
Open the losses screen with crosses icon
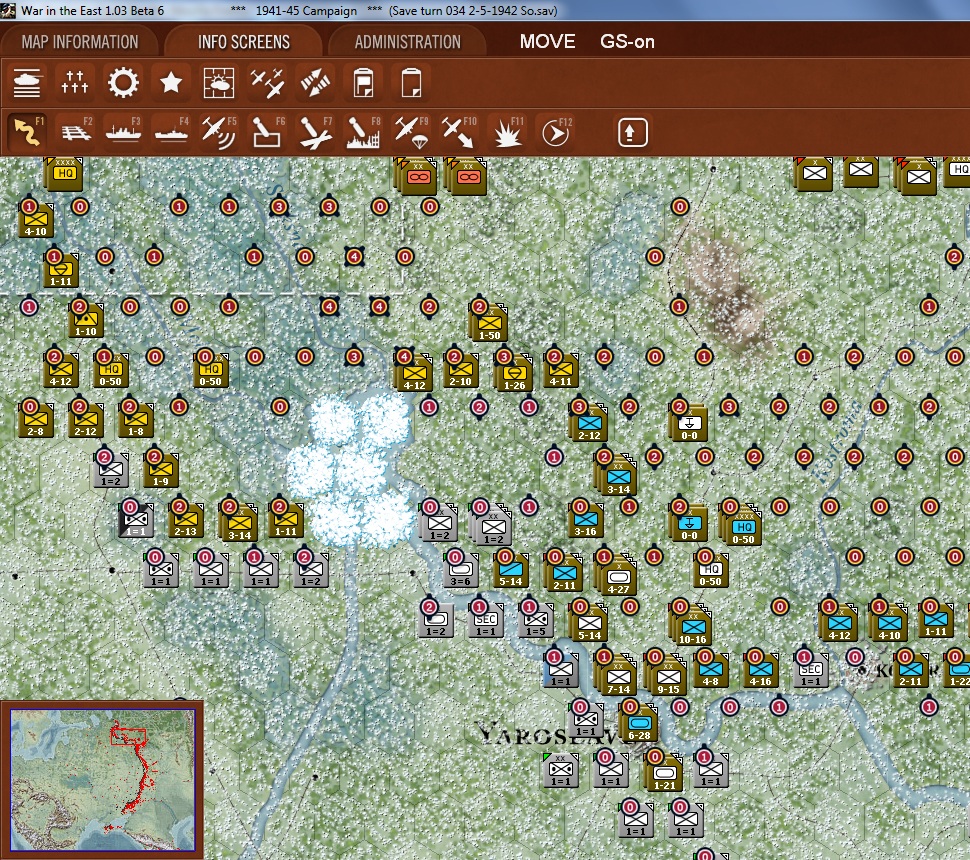click(75, 83)
